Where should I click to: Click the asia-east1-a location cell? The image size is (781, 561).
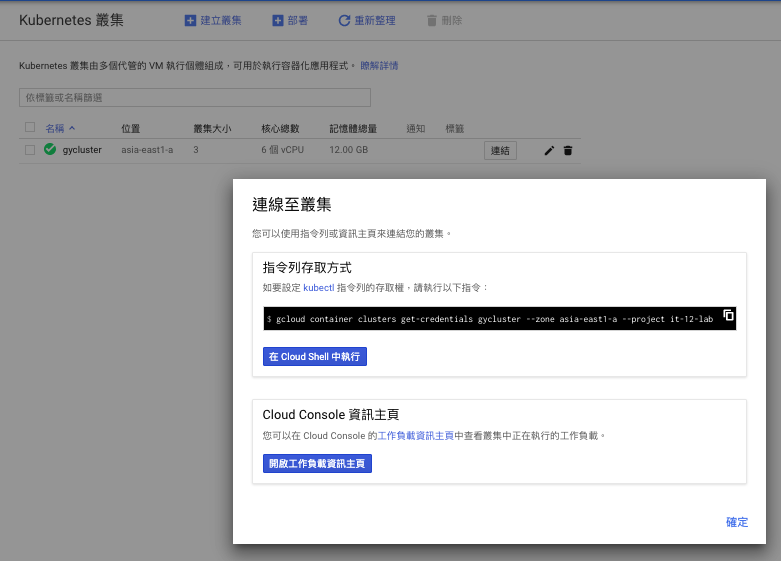click(147, 149)
